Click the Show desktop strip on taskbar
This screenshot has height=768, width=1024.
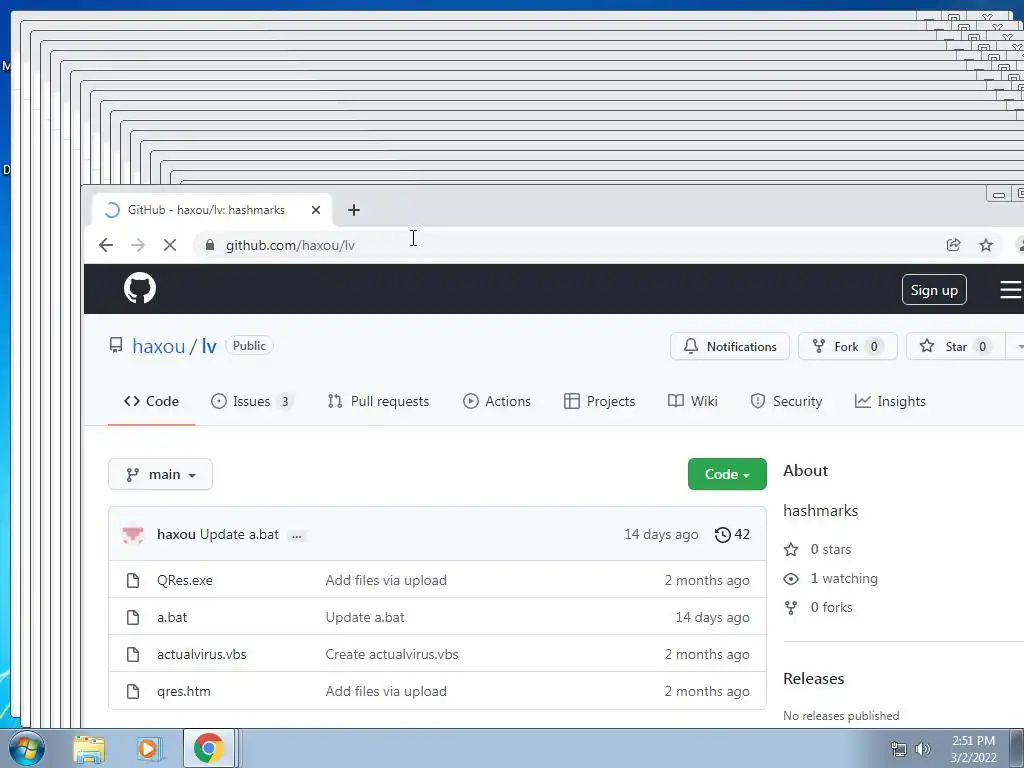(x=1017, y=748)
